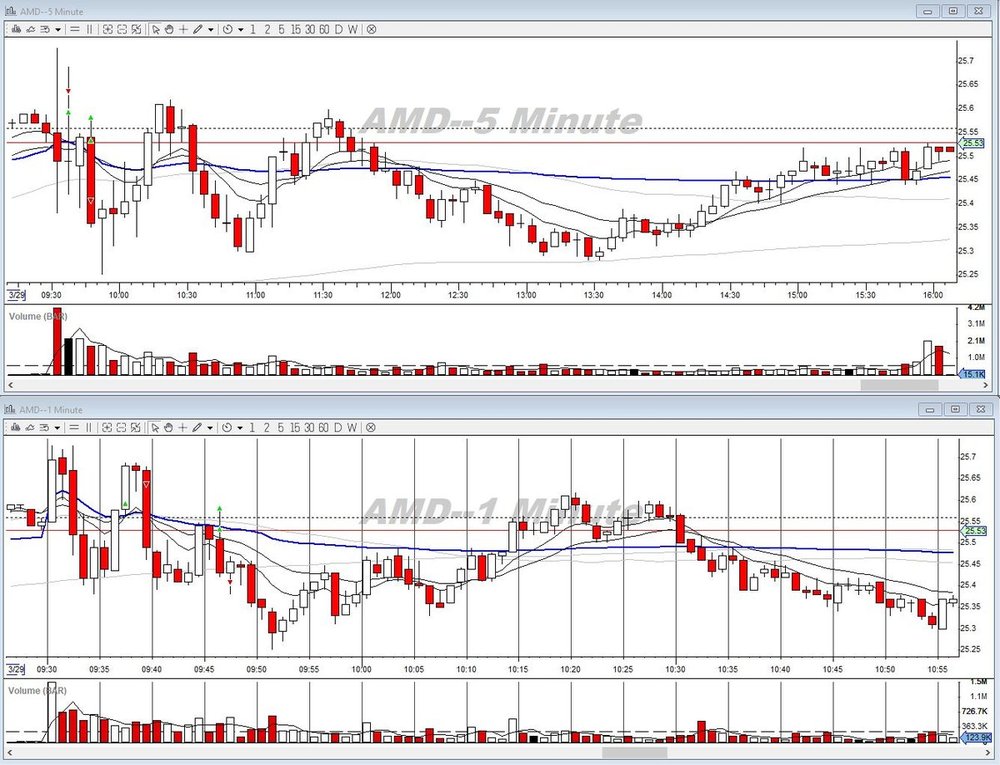Click 15.1K volume tag on 5 Minute chart
Image resolution: width=1000 pixels, height=765 pixels.
tap(973, 374)
